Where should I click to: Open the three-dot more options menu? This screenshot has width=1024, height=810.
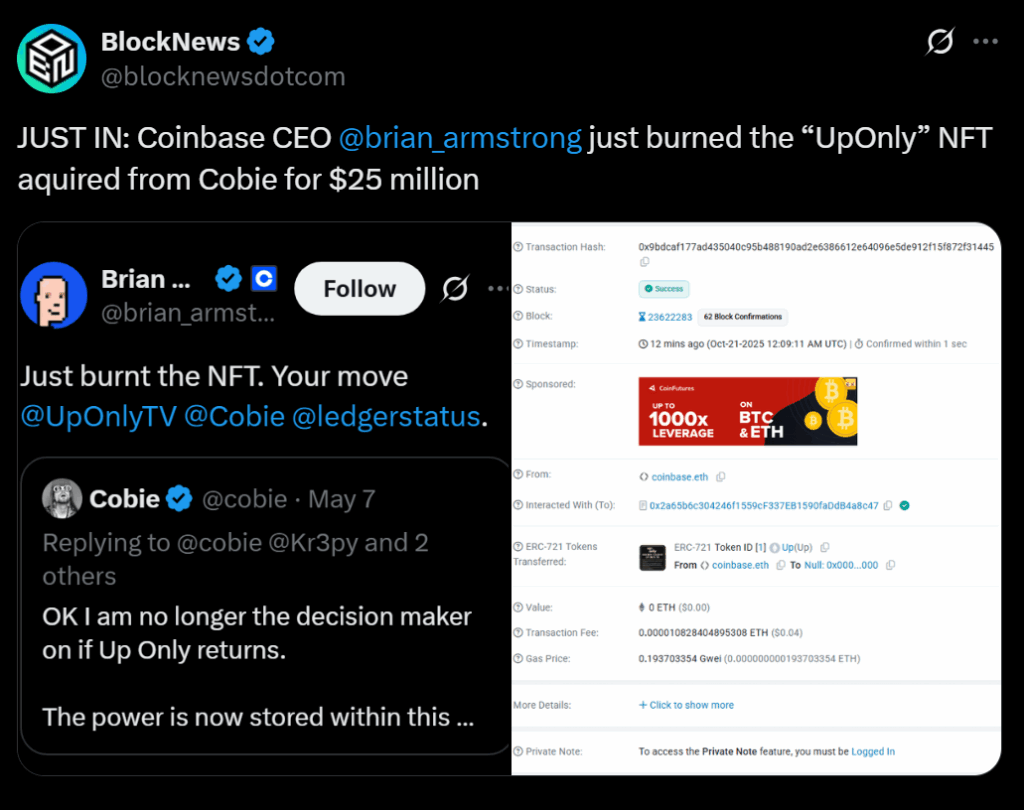(986, 42)
